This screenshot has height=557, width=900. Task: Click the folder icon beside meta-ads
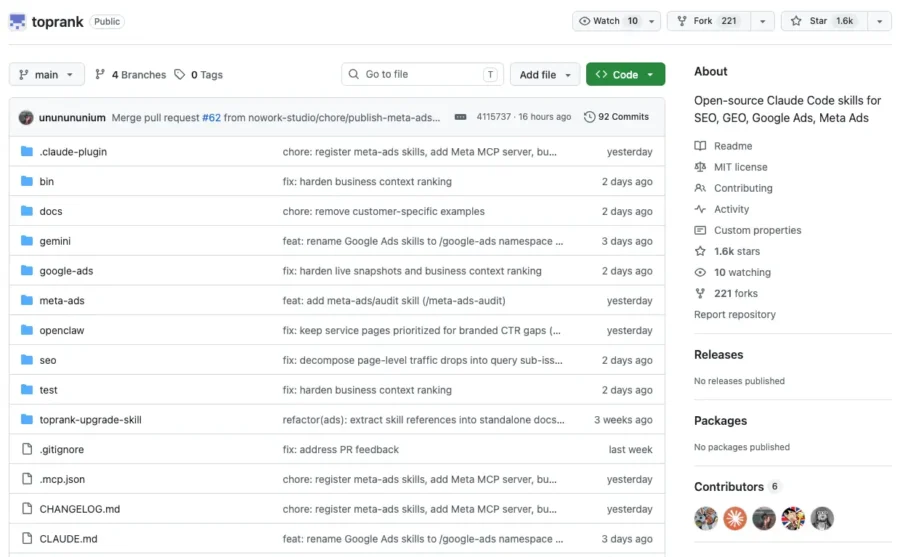(x=26, y=300)
